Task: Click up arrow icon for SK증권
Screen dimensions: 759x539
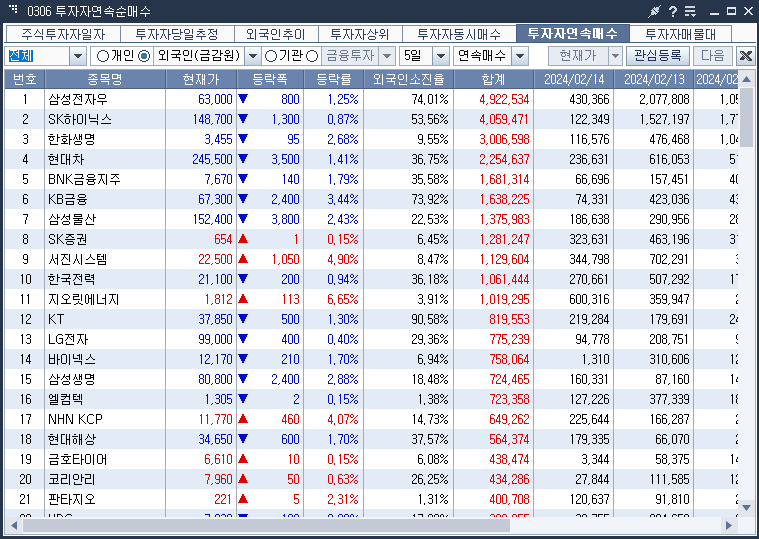Action: point(243,239)
